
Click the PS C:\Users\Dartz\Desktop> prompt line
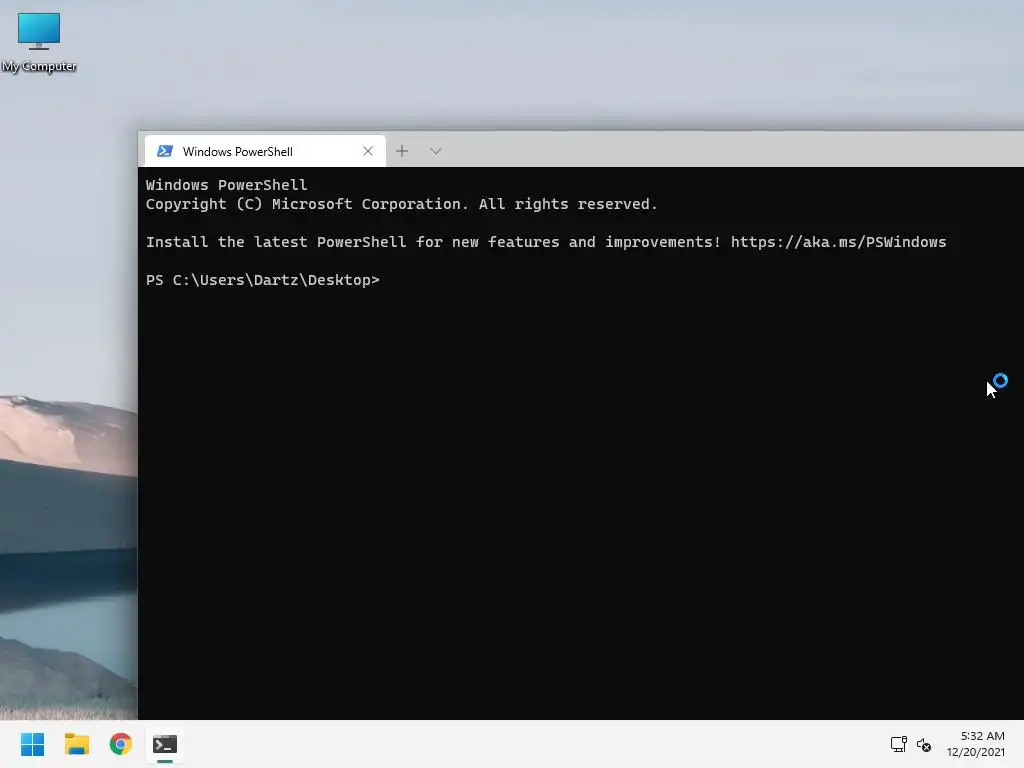tap(263, 280)
